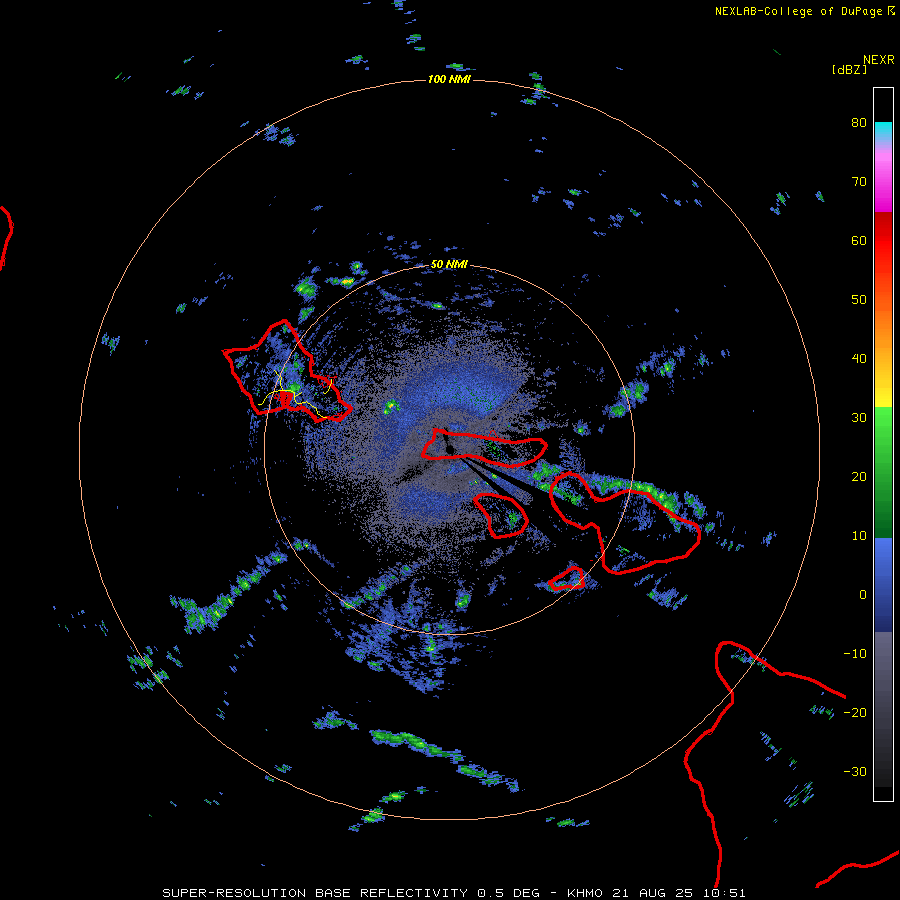The height and width of the screenshot is (900, 900).
Task: Click the 70 value on the dBZ scale
Action: click(x=859, y=181)
